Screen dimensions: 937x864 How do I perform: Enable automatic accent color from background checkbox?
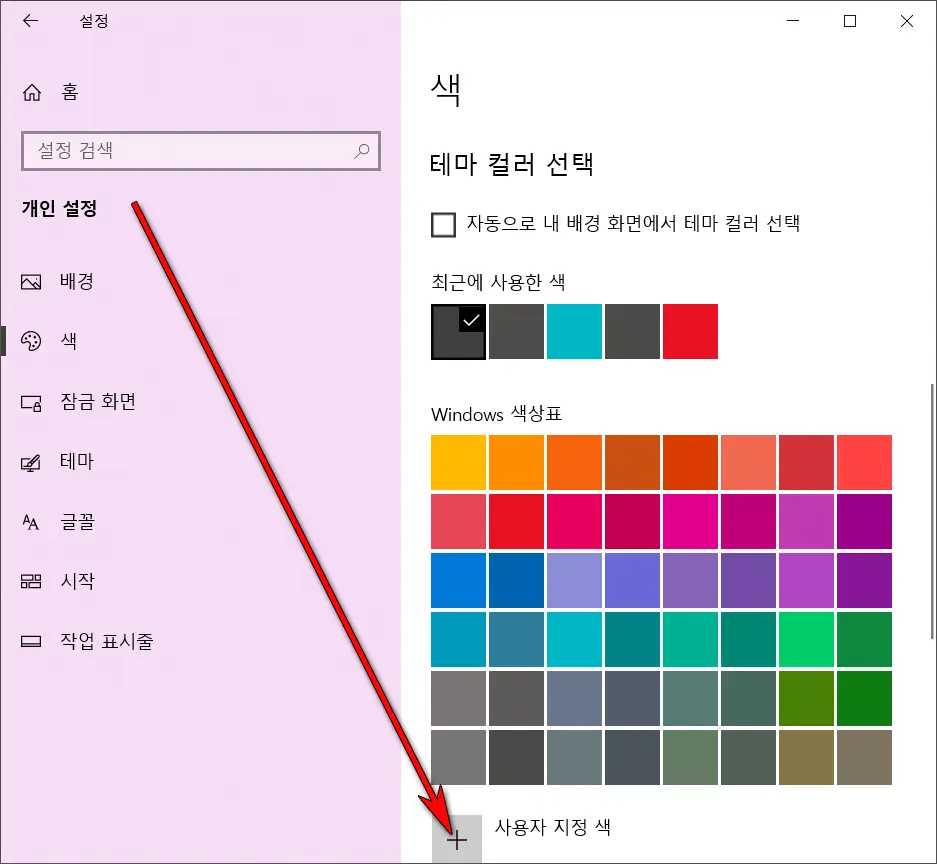(x=443, y=224)
